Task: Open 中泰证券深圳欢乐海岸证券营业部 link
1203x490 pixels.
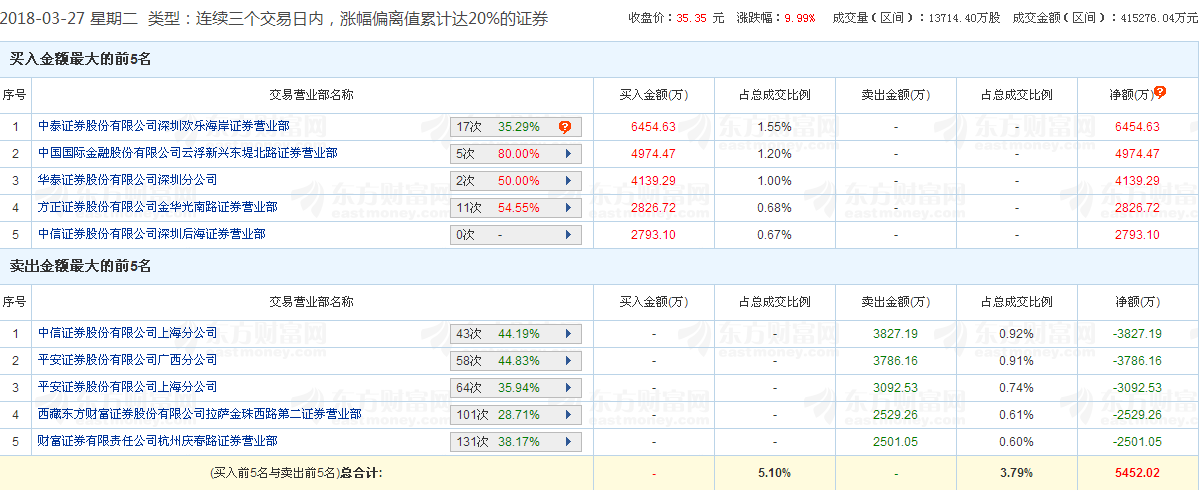Action: [x=163, y=126]
